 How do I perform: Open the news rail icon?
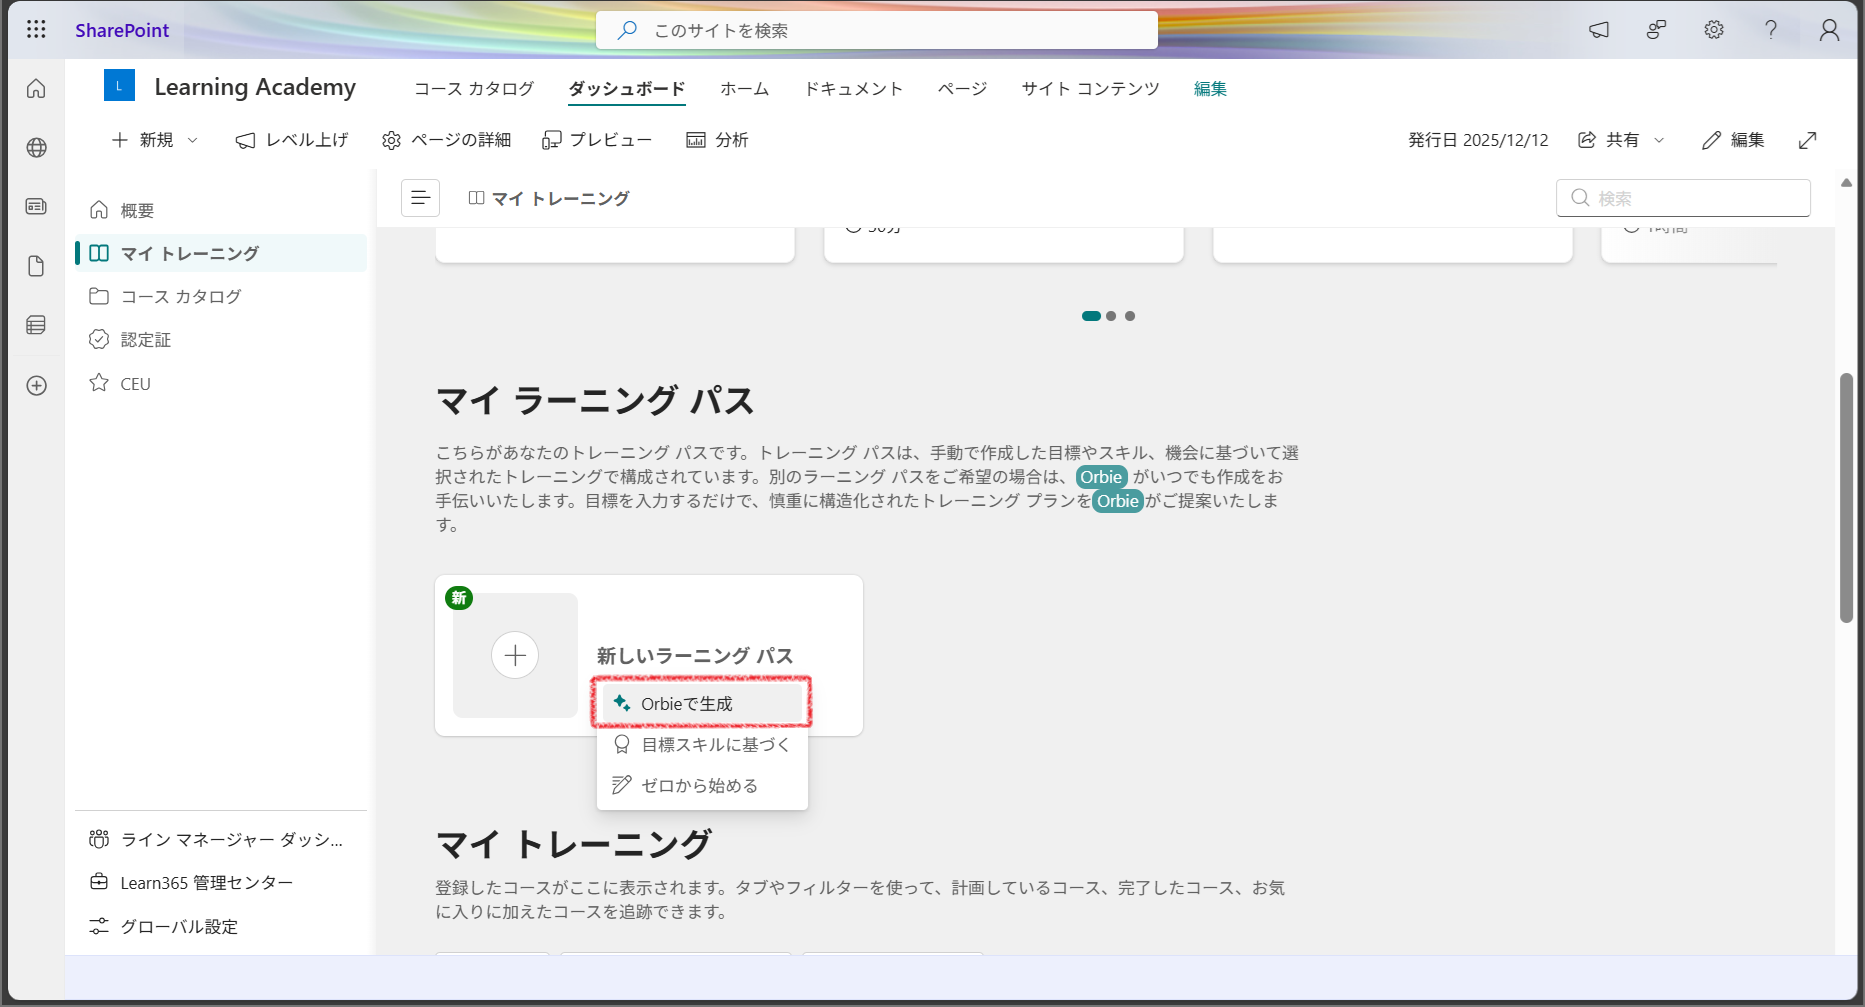click(x=36, y=207)
